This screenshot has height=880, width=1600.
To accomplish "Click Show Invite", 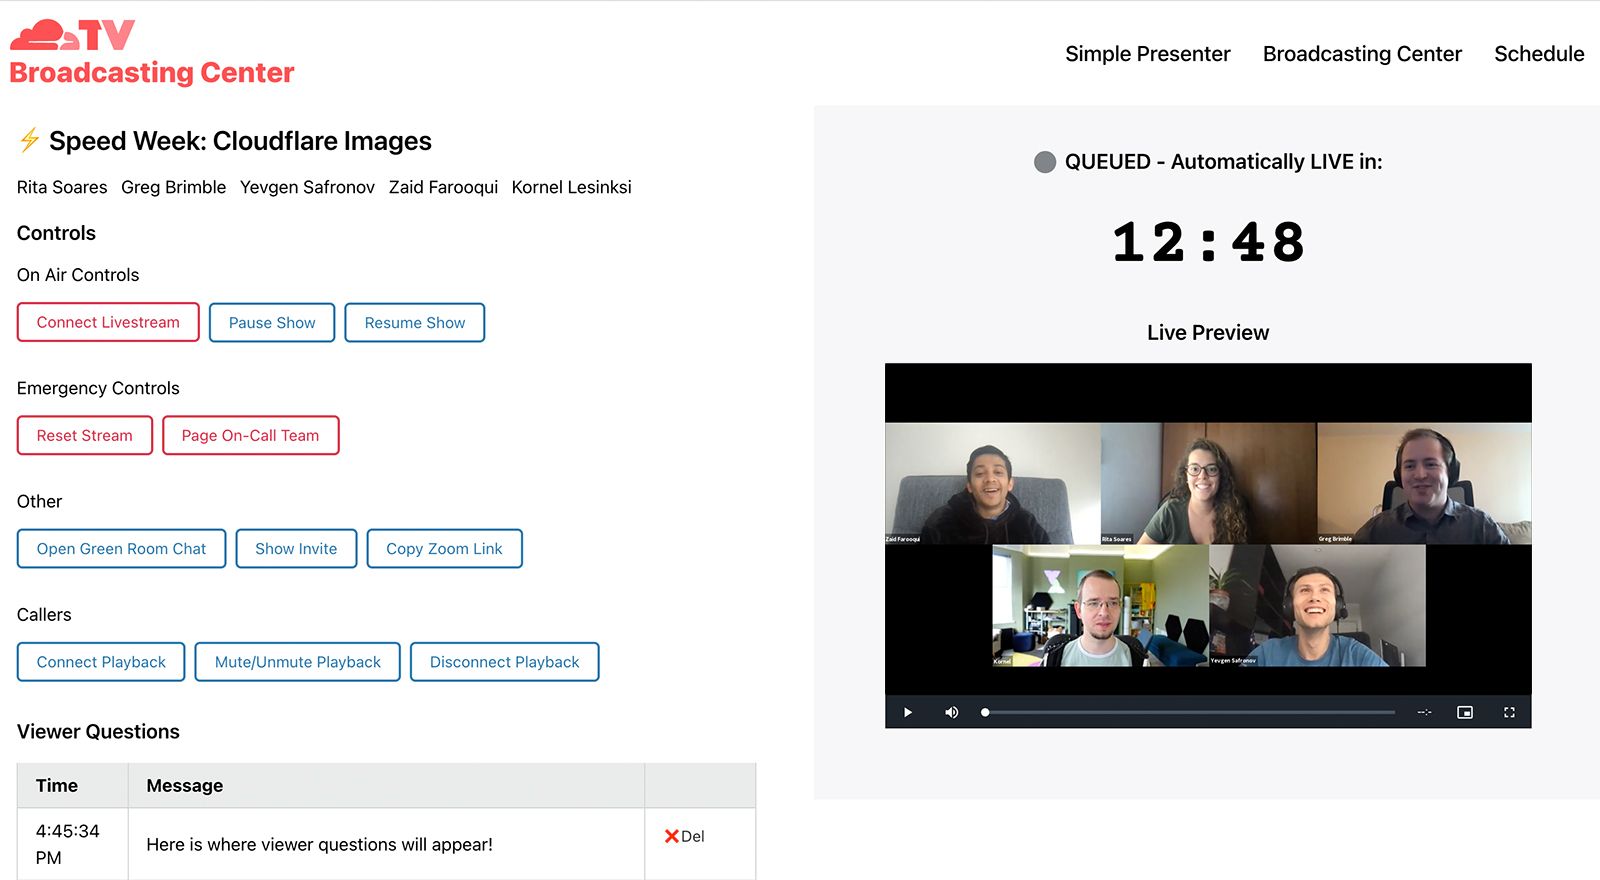I will tap(296, 548).
